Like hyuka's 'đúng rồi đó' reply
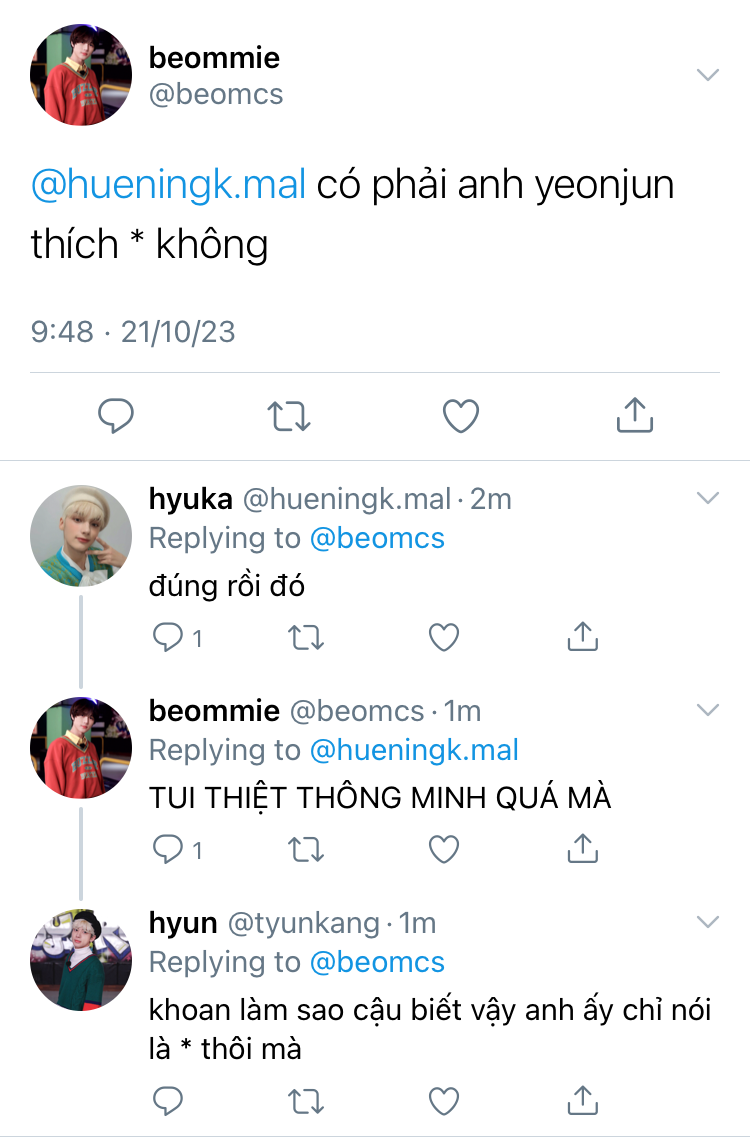This screenshot has height=1137, width=750. click(x=444, y=637)
